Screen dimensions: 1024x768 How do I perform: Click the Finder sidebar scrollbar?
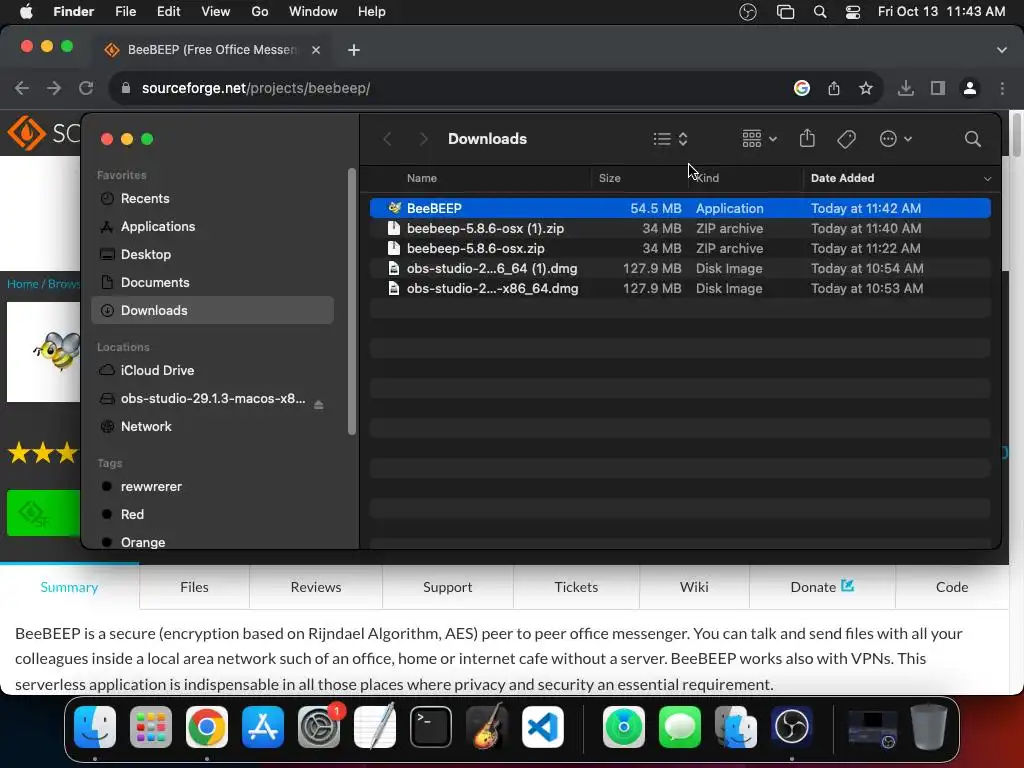click(352, 302)
